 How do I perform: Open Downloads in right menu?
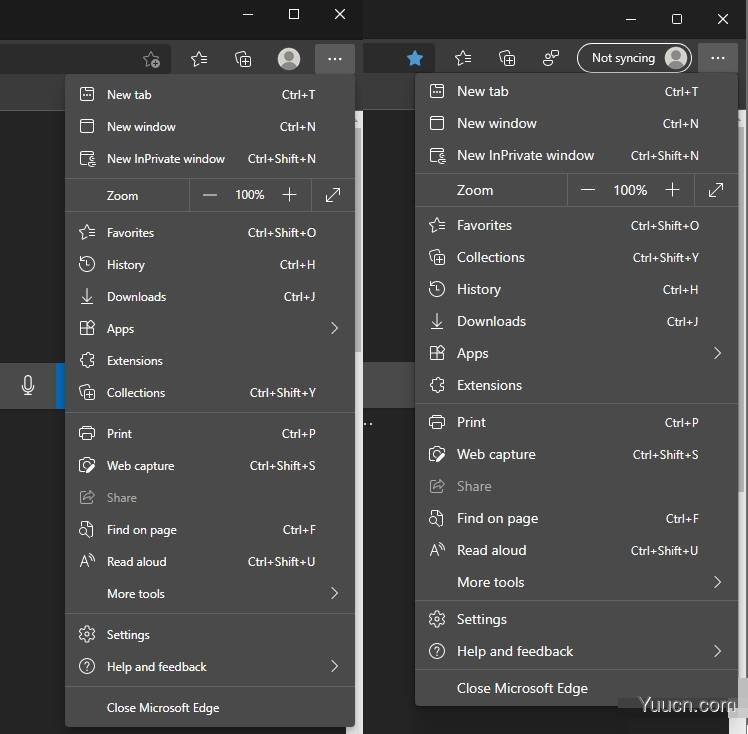click(x=577, y=321)
